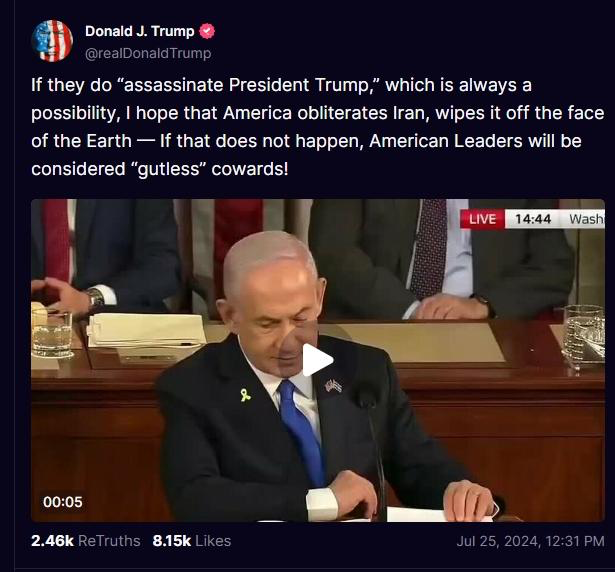Click the red LIVE badge in the video

point(482,219)
